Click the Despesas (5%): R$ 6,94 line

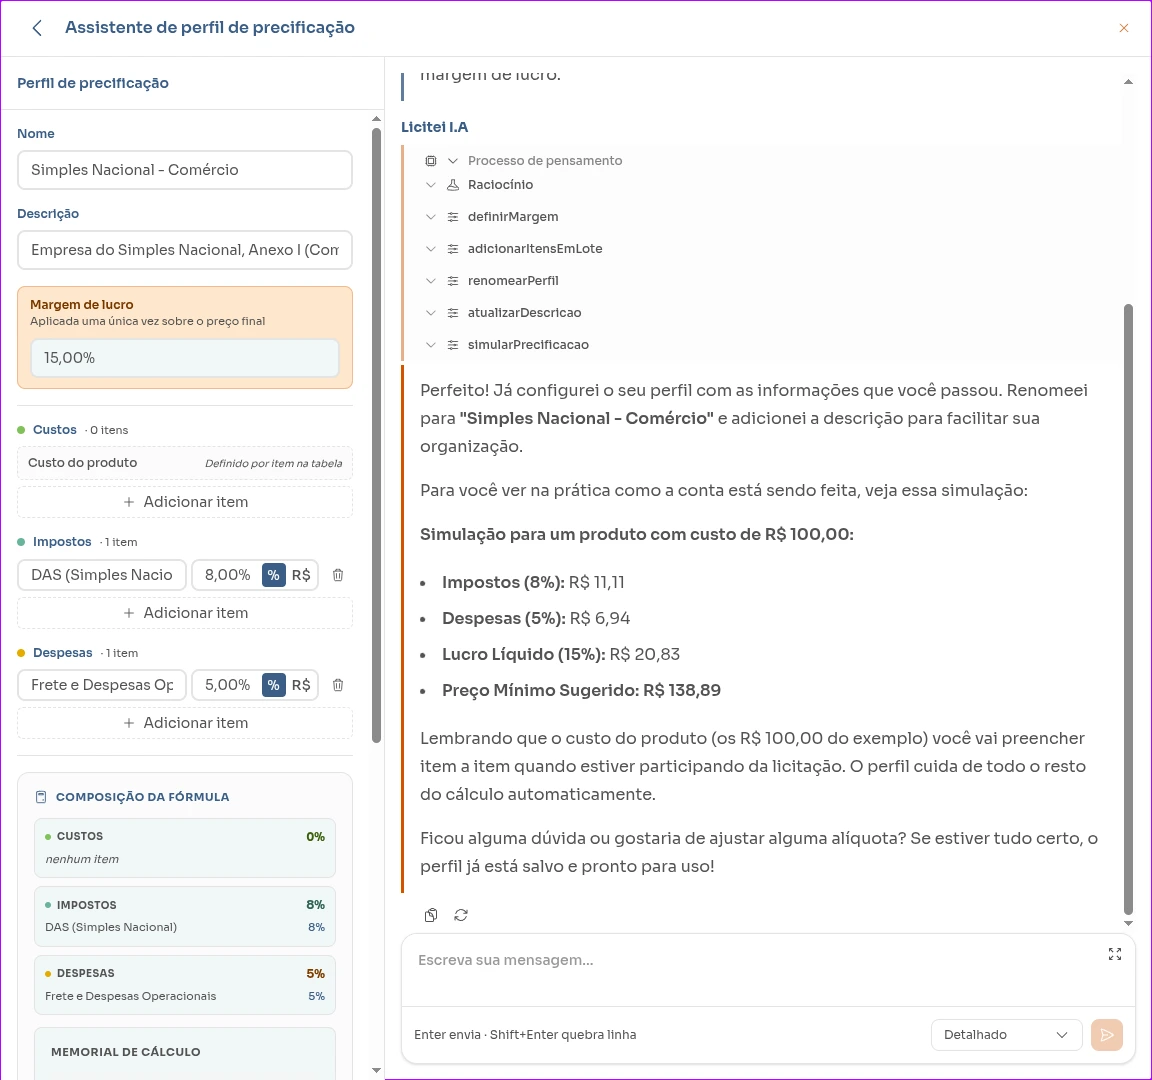click(536, 619)
